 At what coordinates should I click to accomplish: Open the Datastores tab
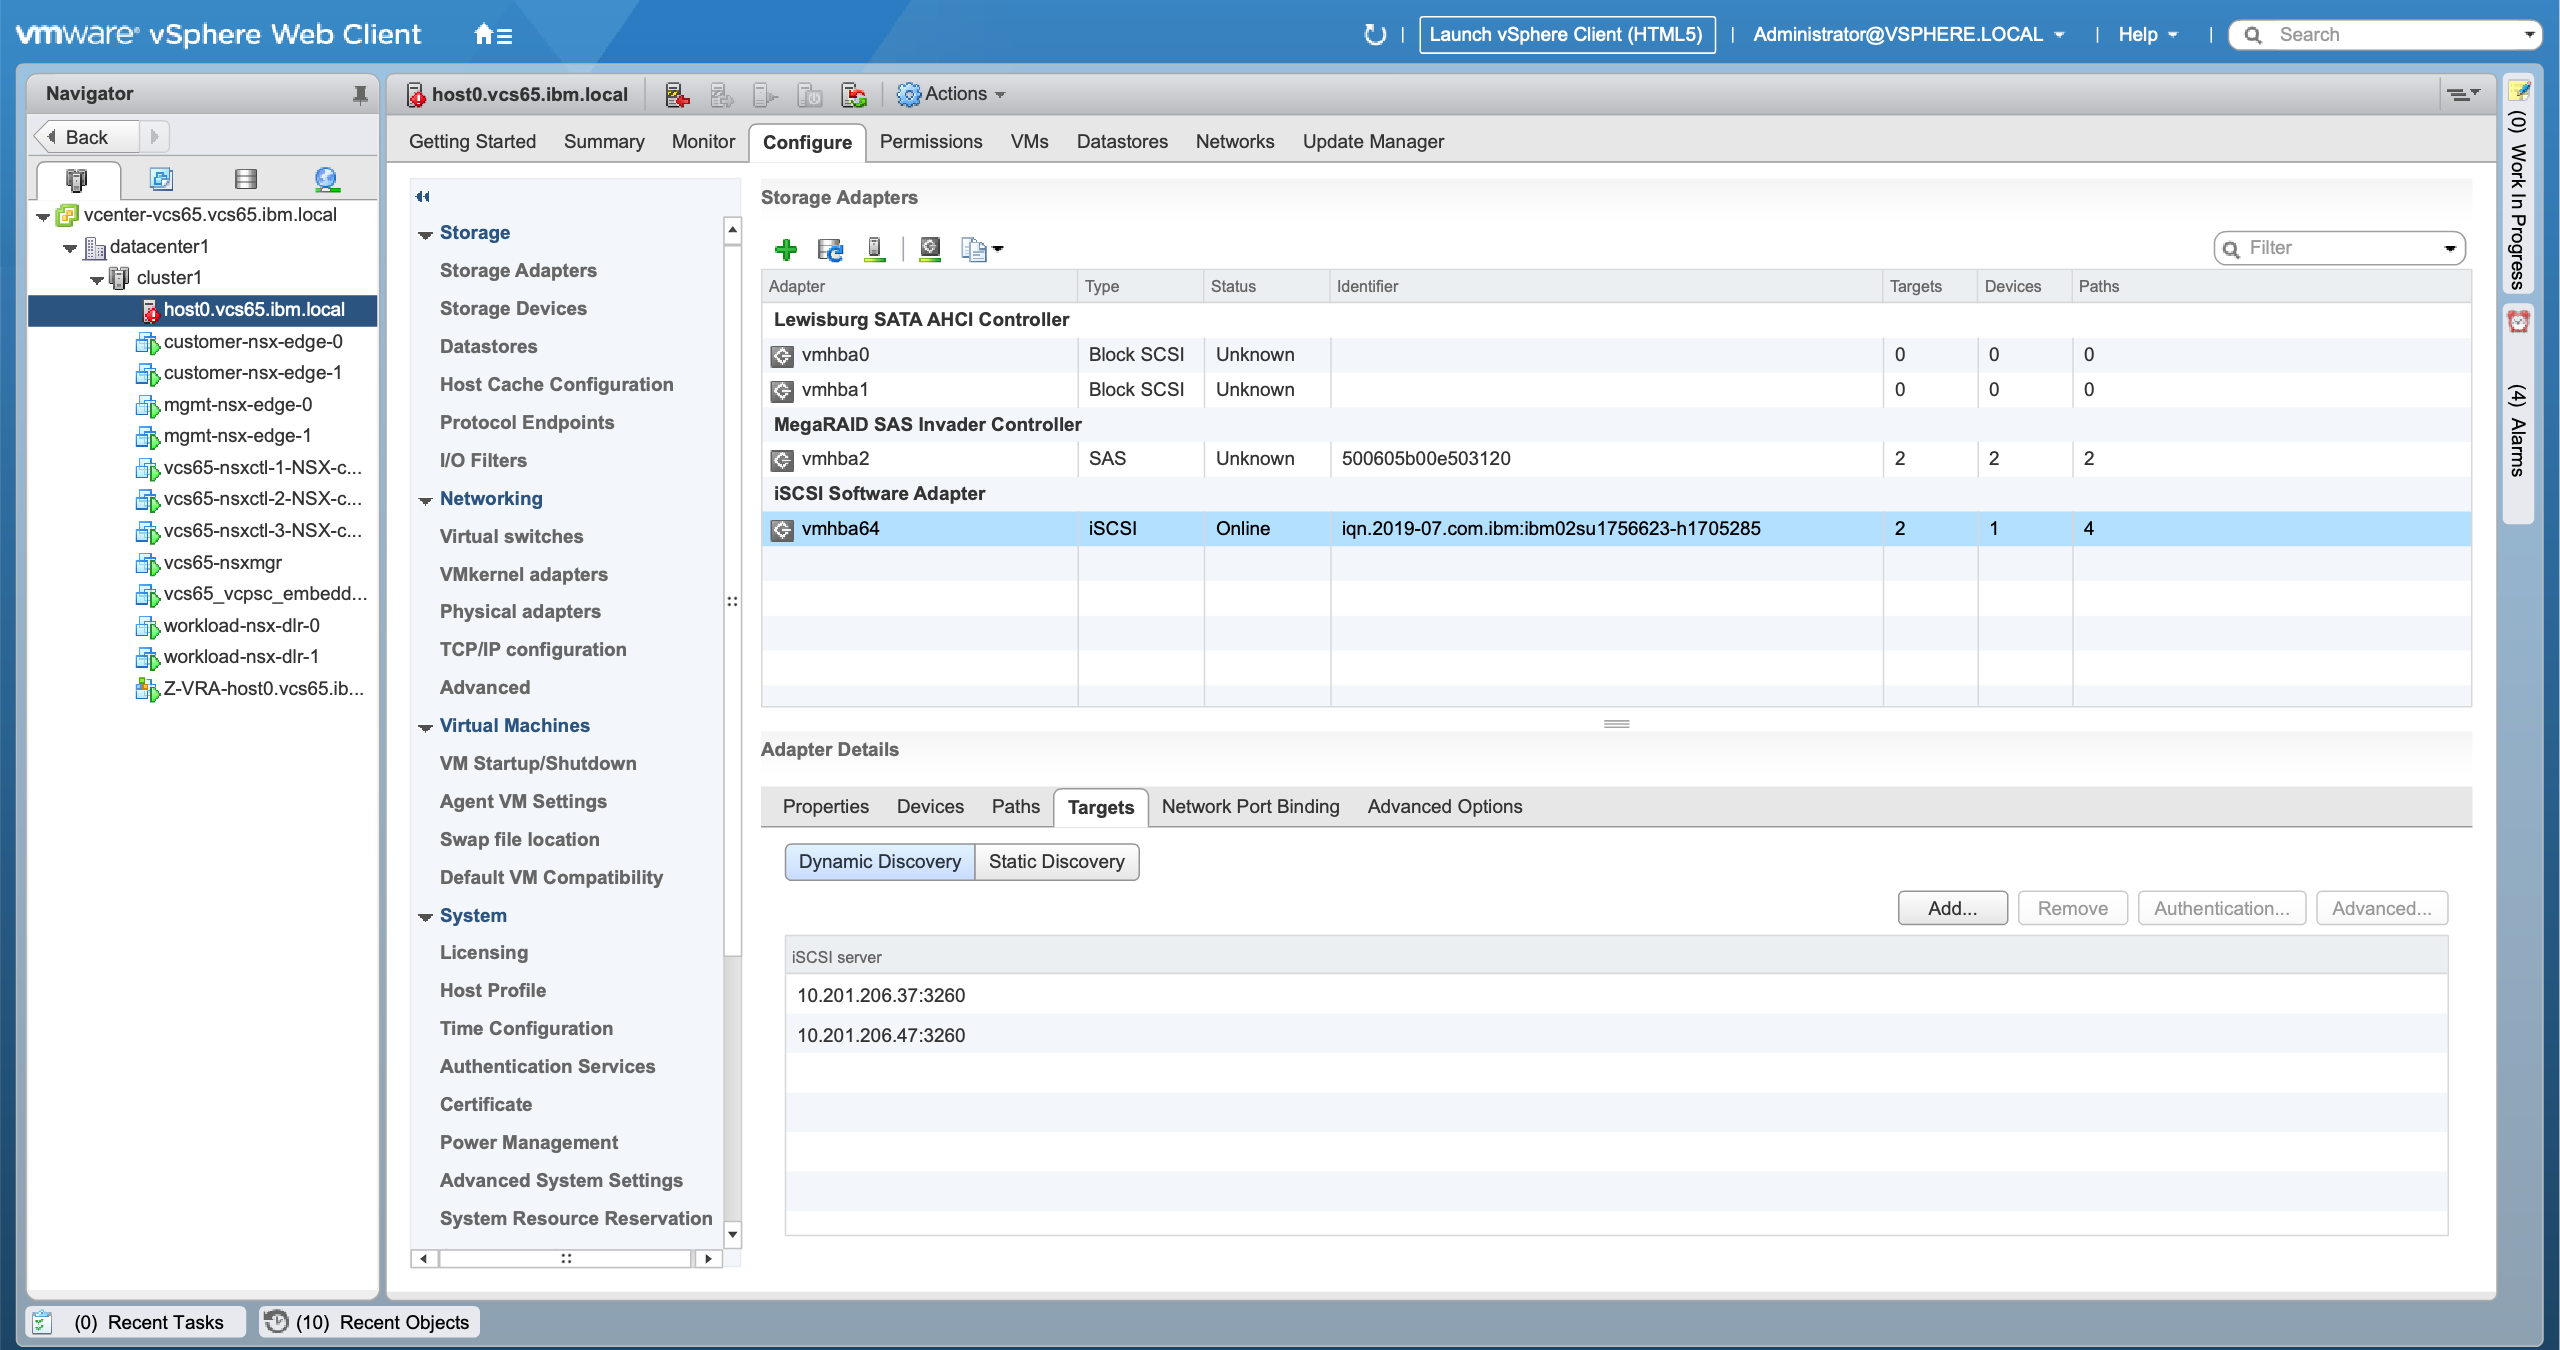point(1122,142)
